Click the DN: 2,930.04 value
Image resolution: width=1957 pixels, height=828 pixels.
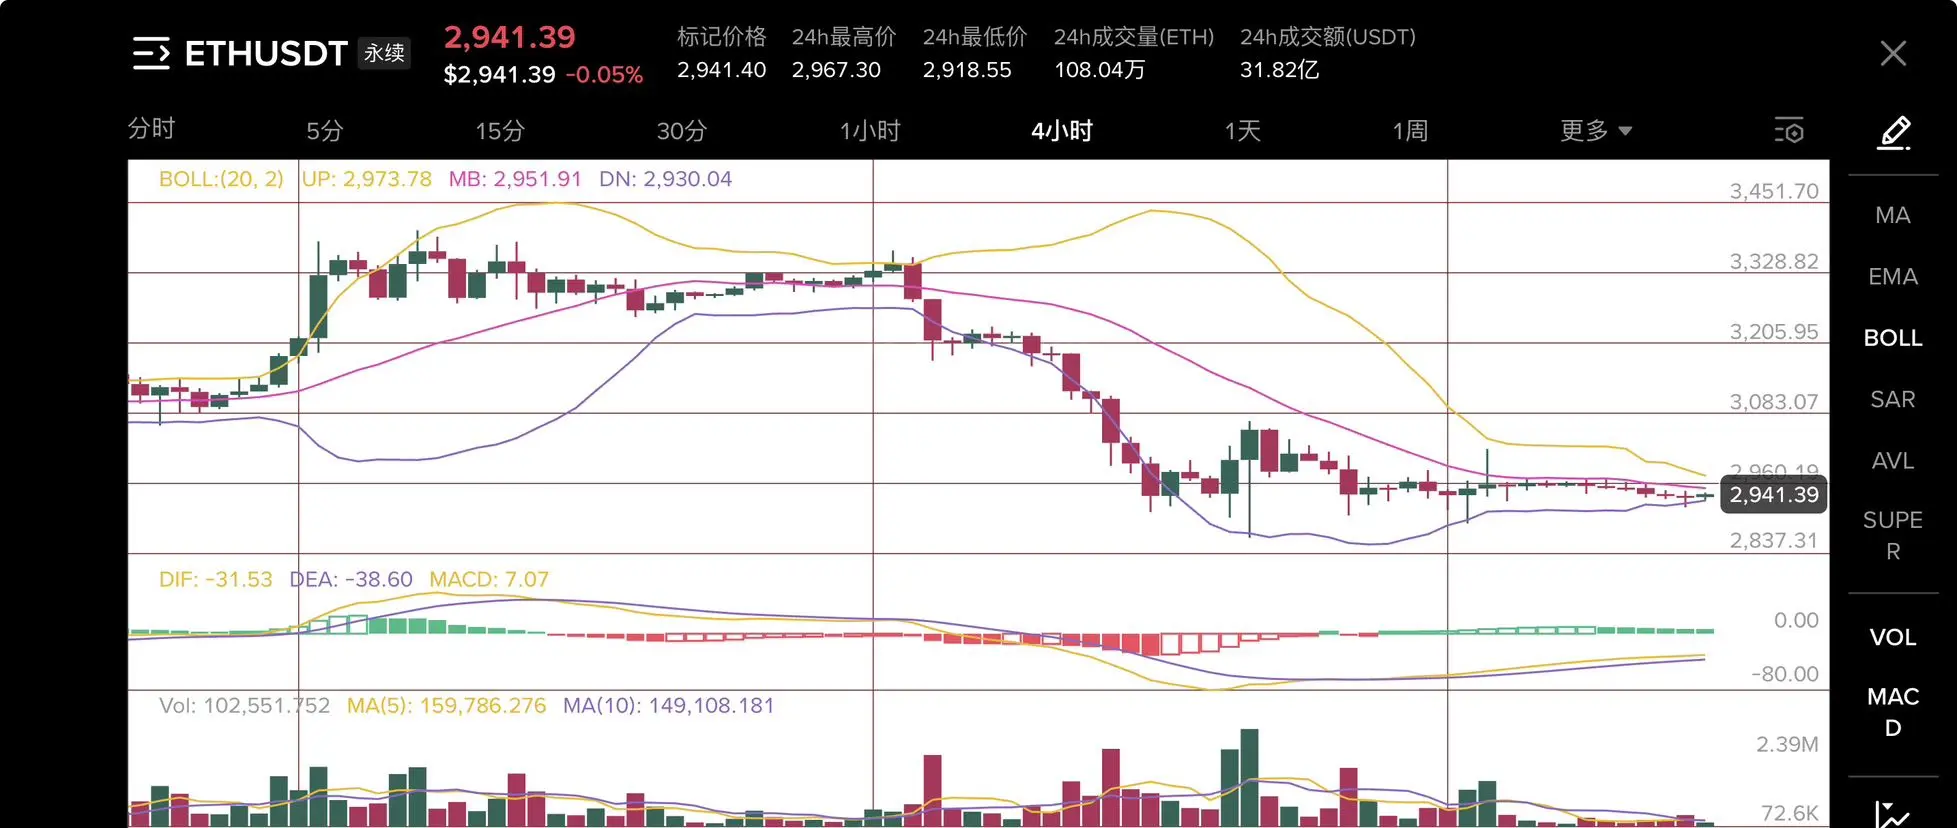point(666,179)
